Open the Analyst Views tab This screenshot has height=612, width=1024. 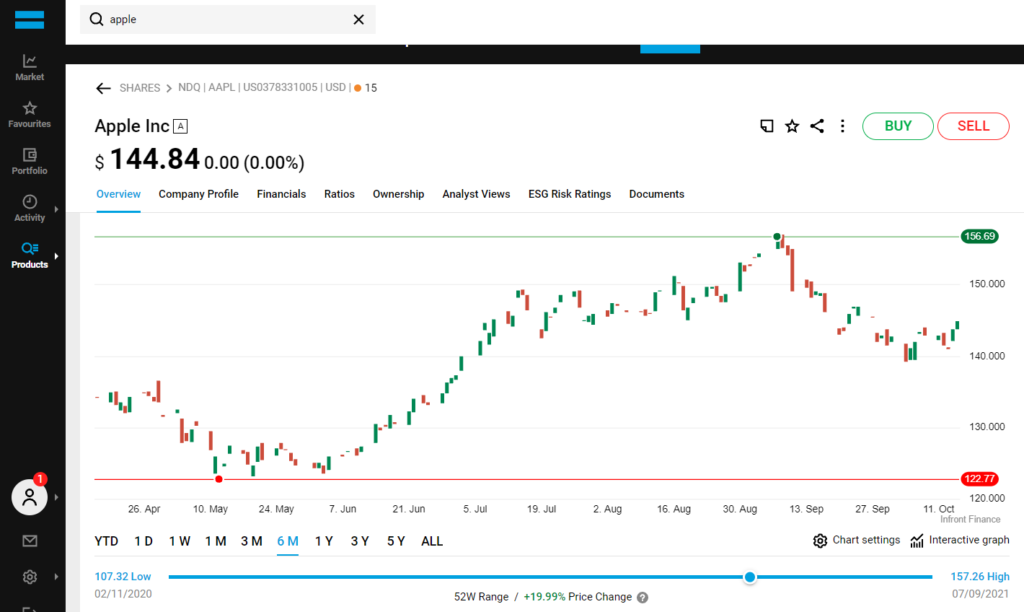click(x=476, y=194)
